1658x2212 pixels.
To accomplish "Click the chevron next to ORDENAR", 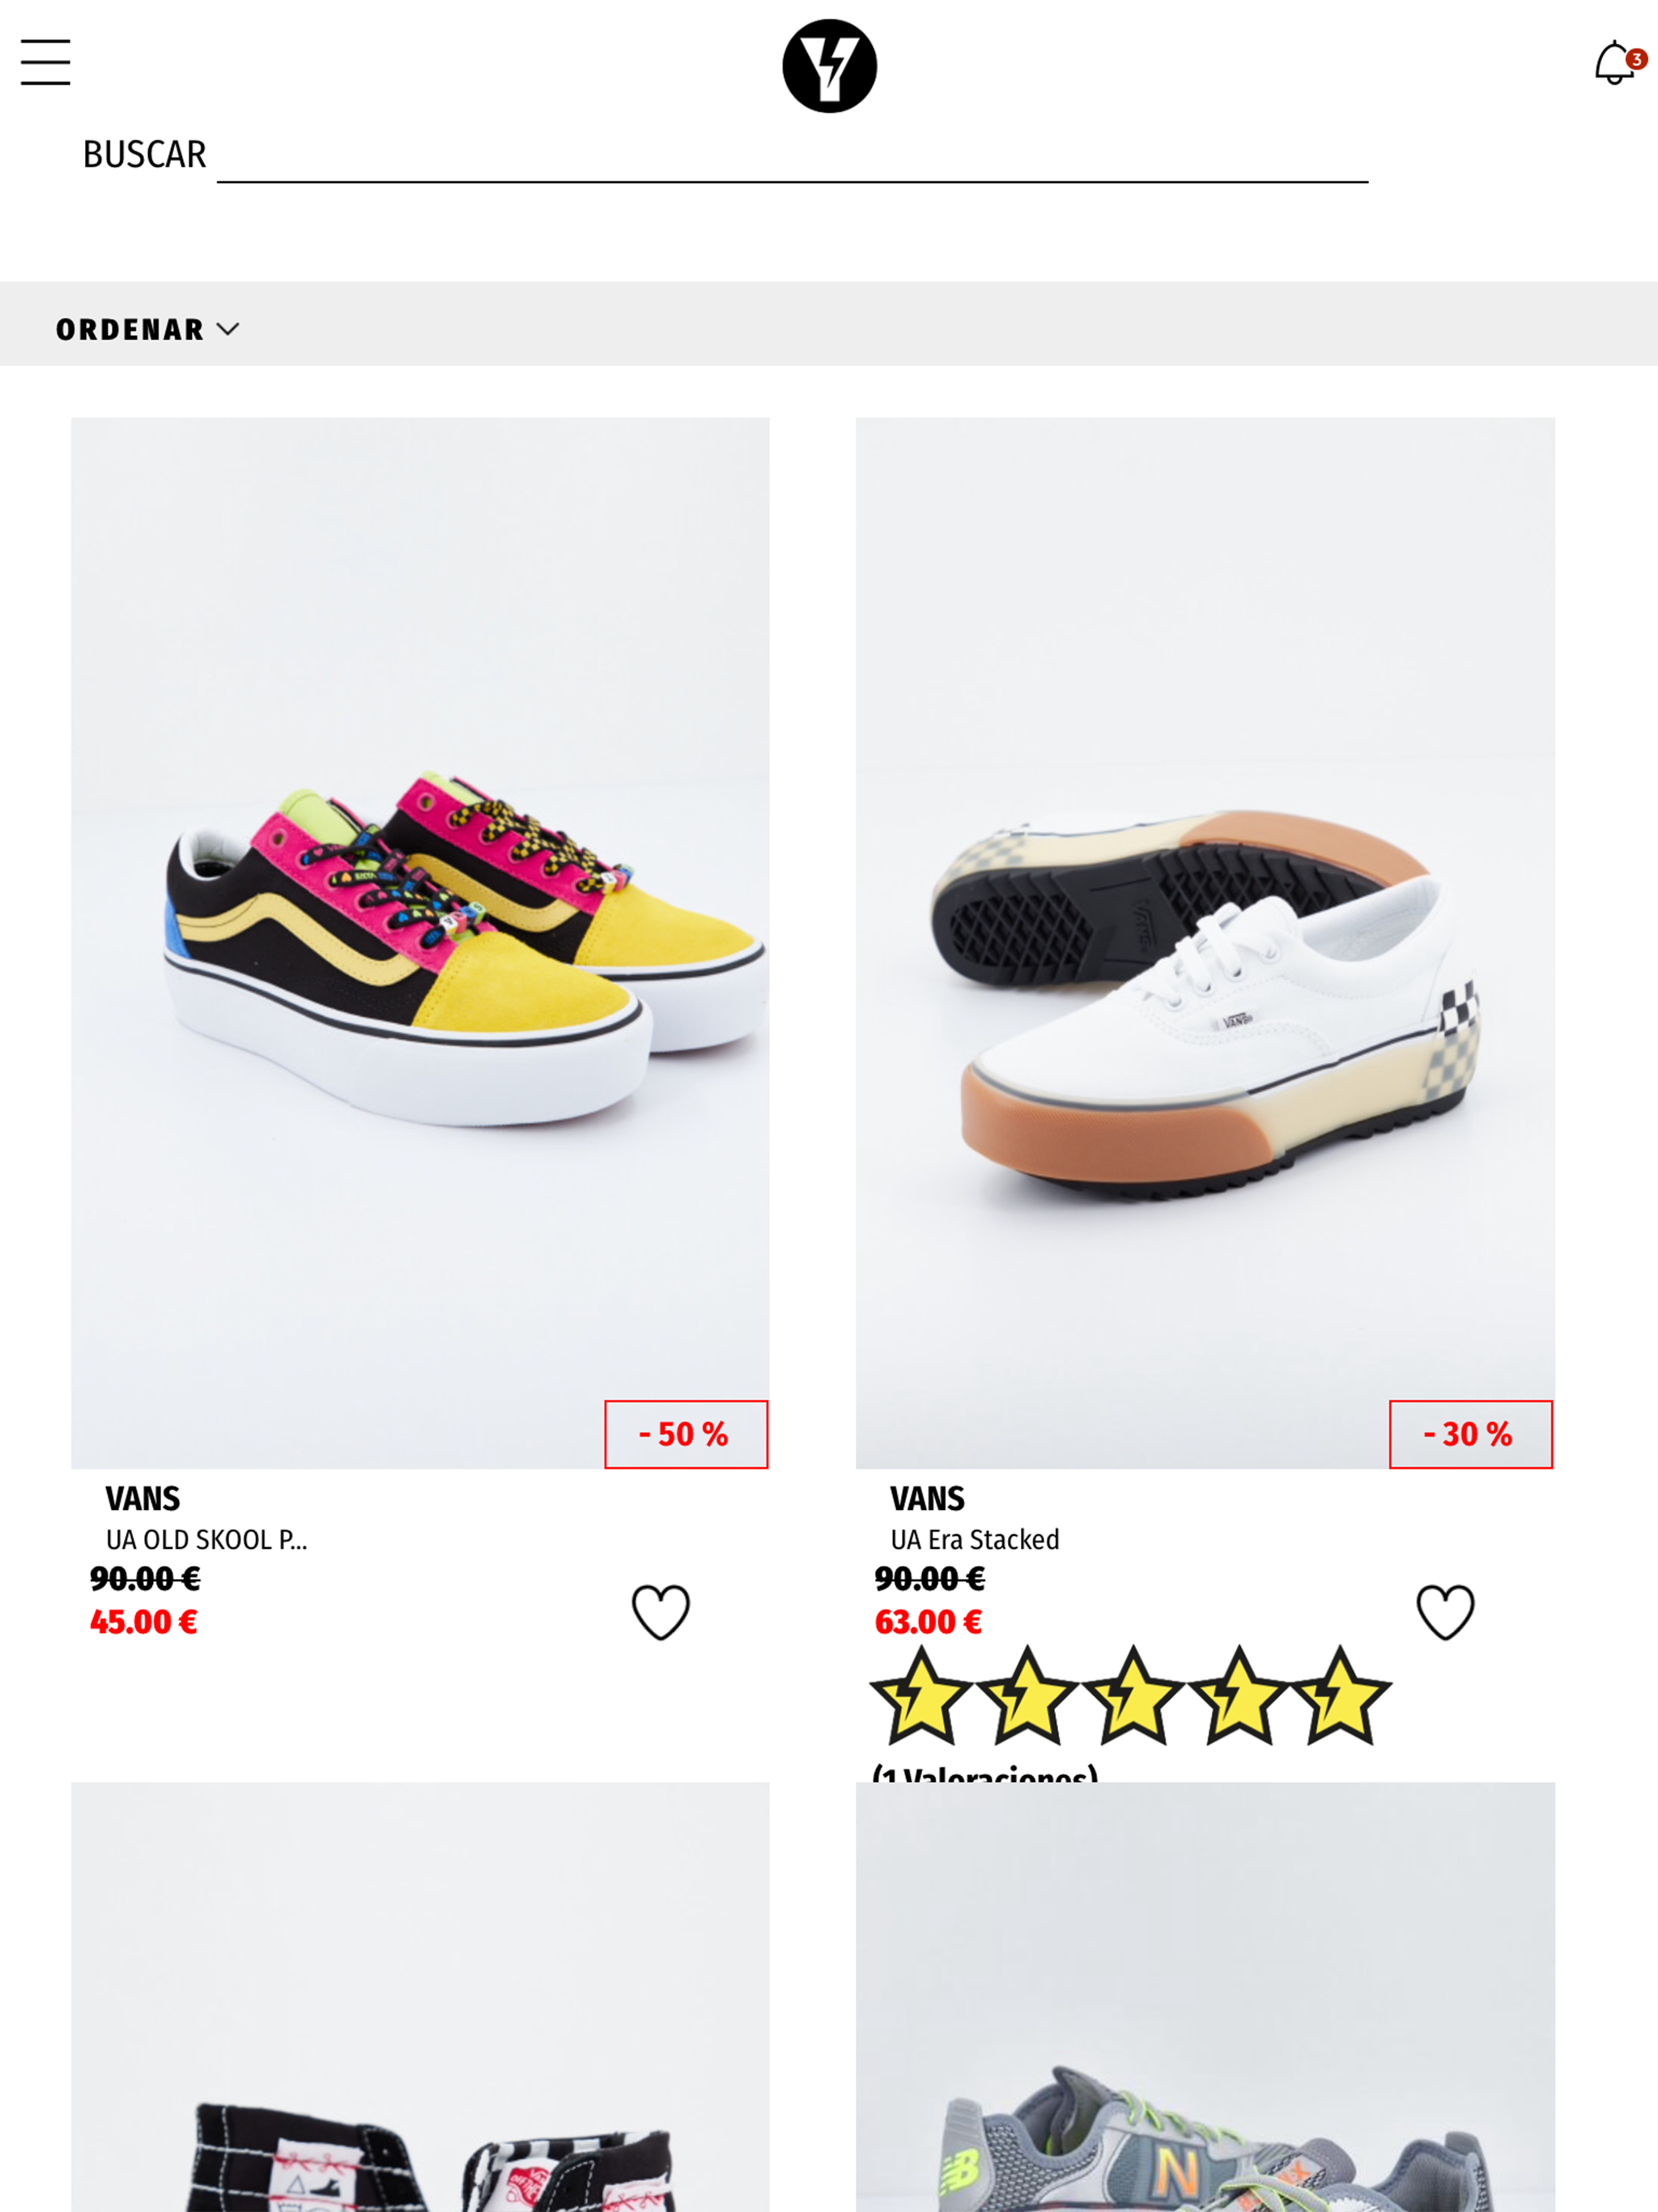I will tap(228, 329).
